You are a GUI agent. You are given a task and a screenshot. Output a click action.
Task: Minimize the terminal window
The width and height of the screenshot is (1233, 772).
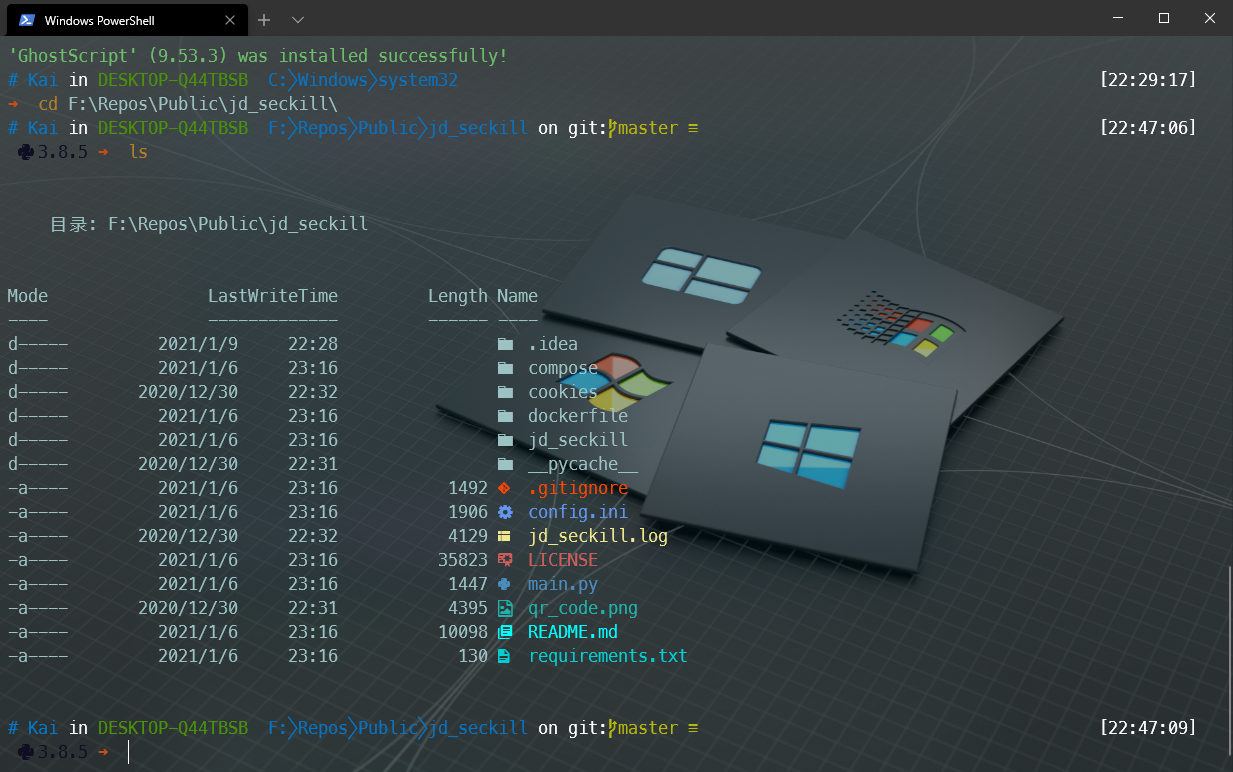coord(1118,18)
